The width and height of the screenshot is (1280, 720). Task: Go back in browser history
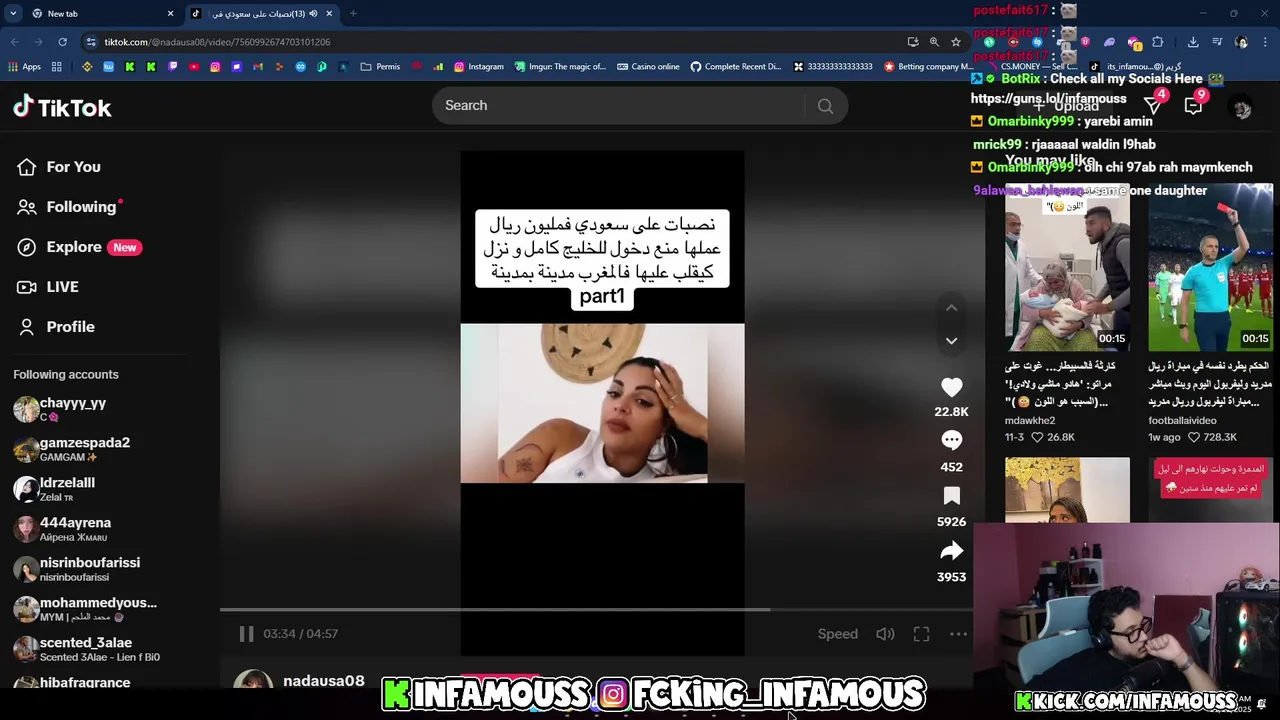click(14, 42)
